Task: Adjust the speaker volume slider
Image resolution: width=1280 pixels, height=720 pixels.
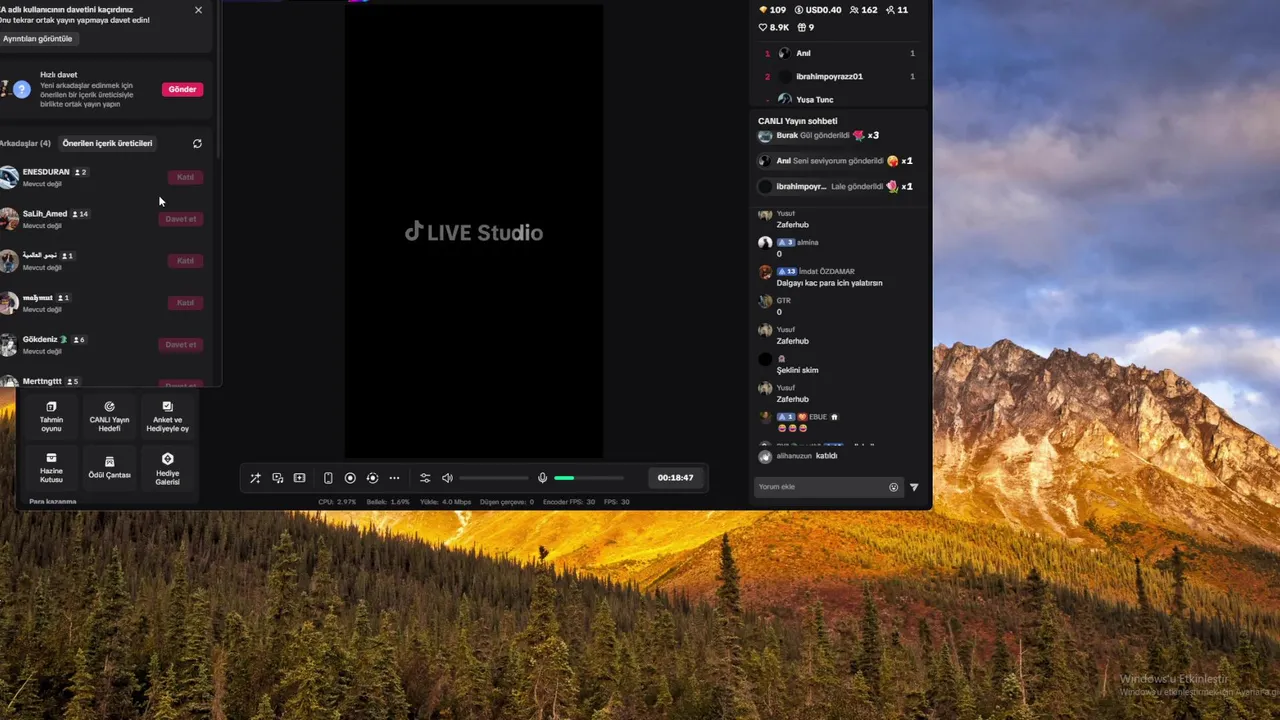Action: pyautogui.click(x=494, y=478)
